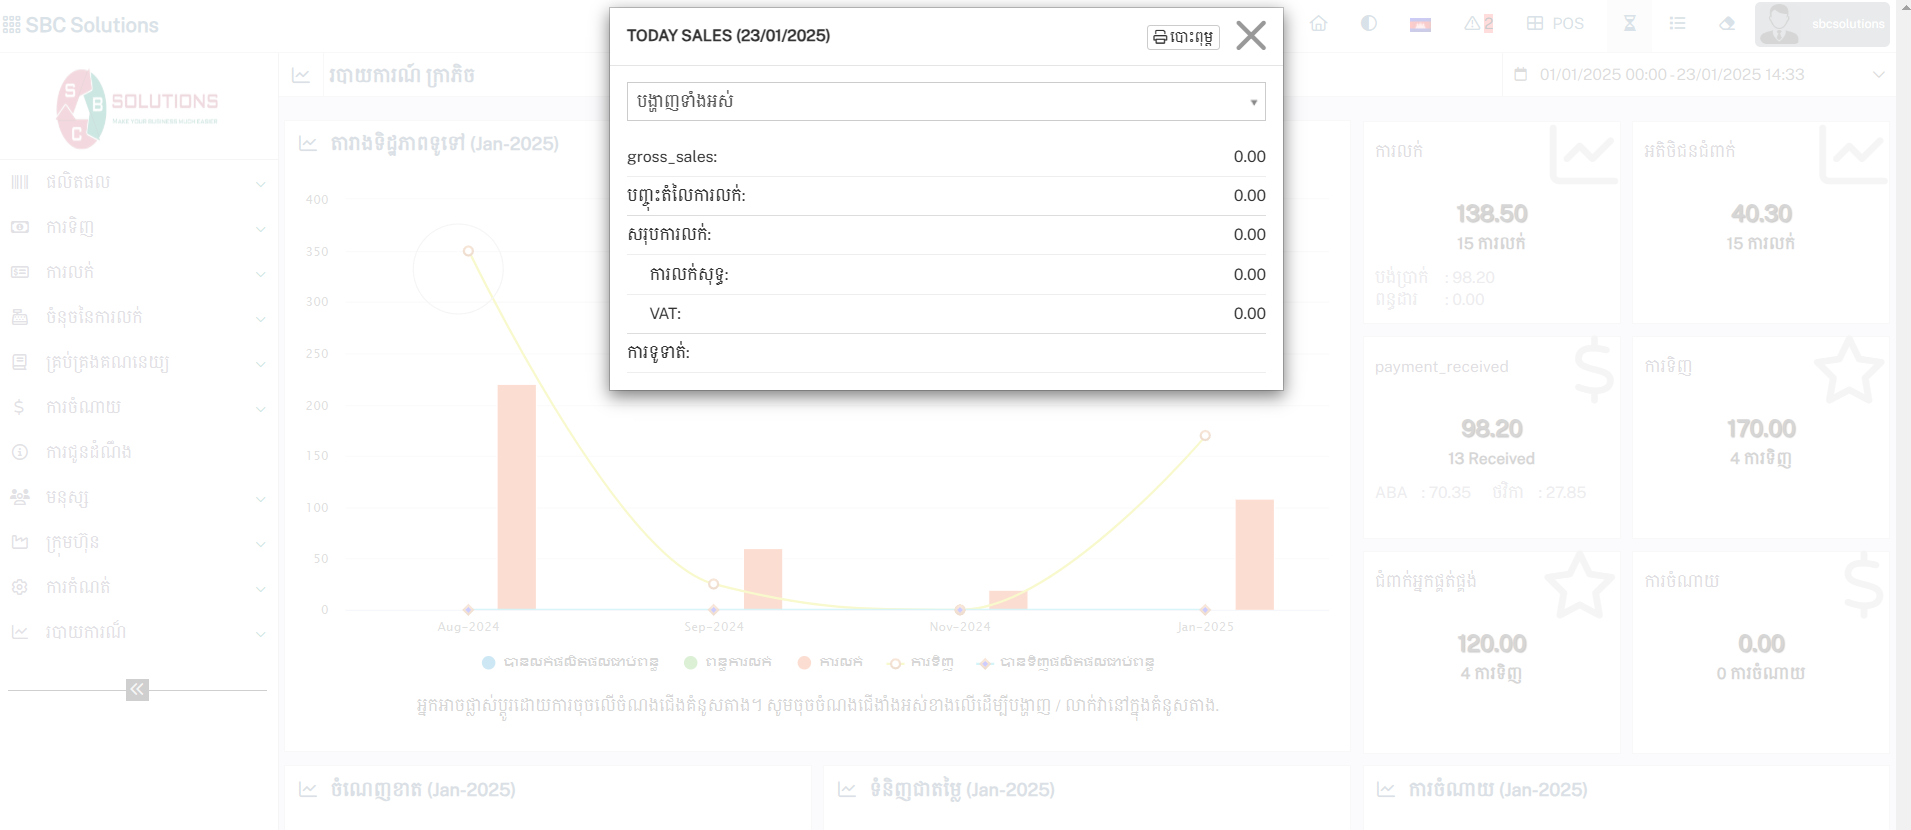1911x830 pixels.
Task: Click the hourglass today sales icon
Action: pyautogui.click(x=1629, y=24)
